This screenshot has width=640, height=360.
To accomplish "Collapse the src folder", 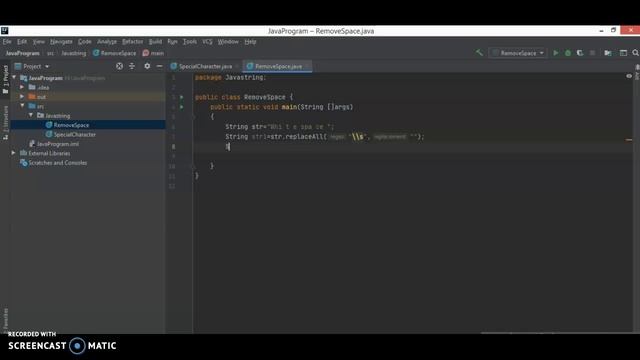I will [x=22, y=106].
